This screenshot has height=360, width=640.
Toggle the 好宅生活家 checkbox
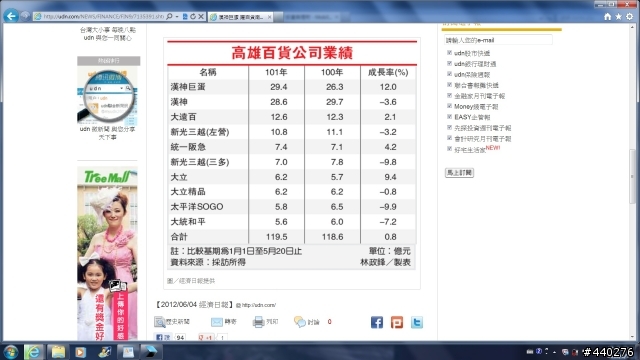(x=449, y=149)
